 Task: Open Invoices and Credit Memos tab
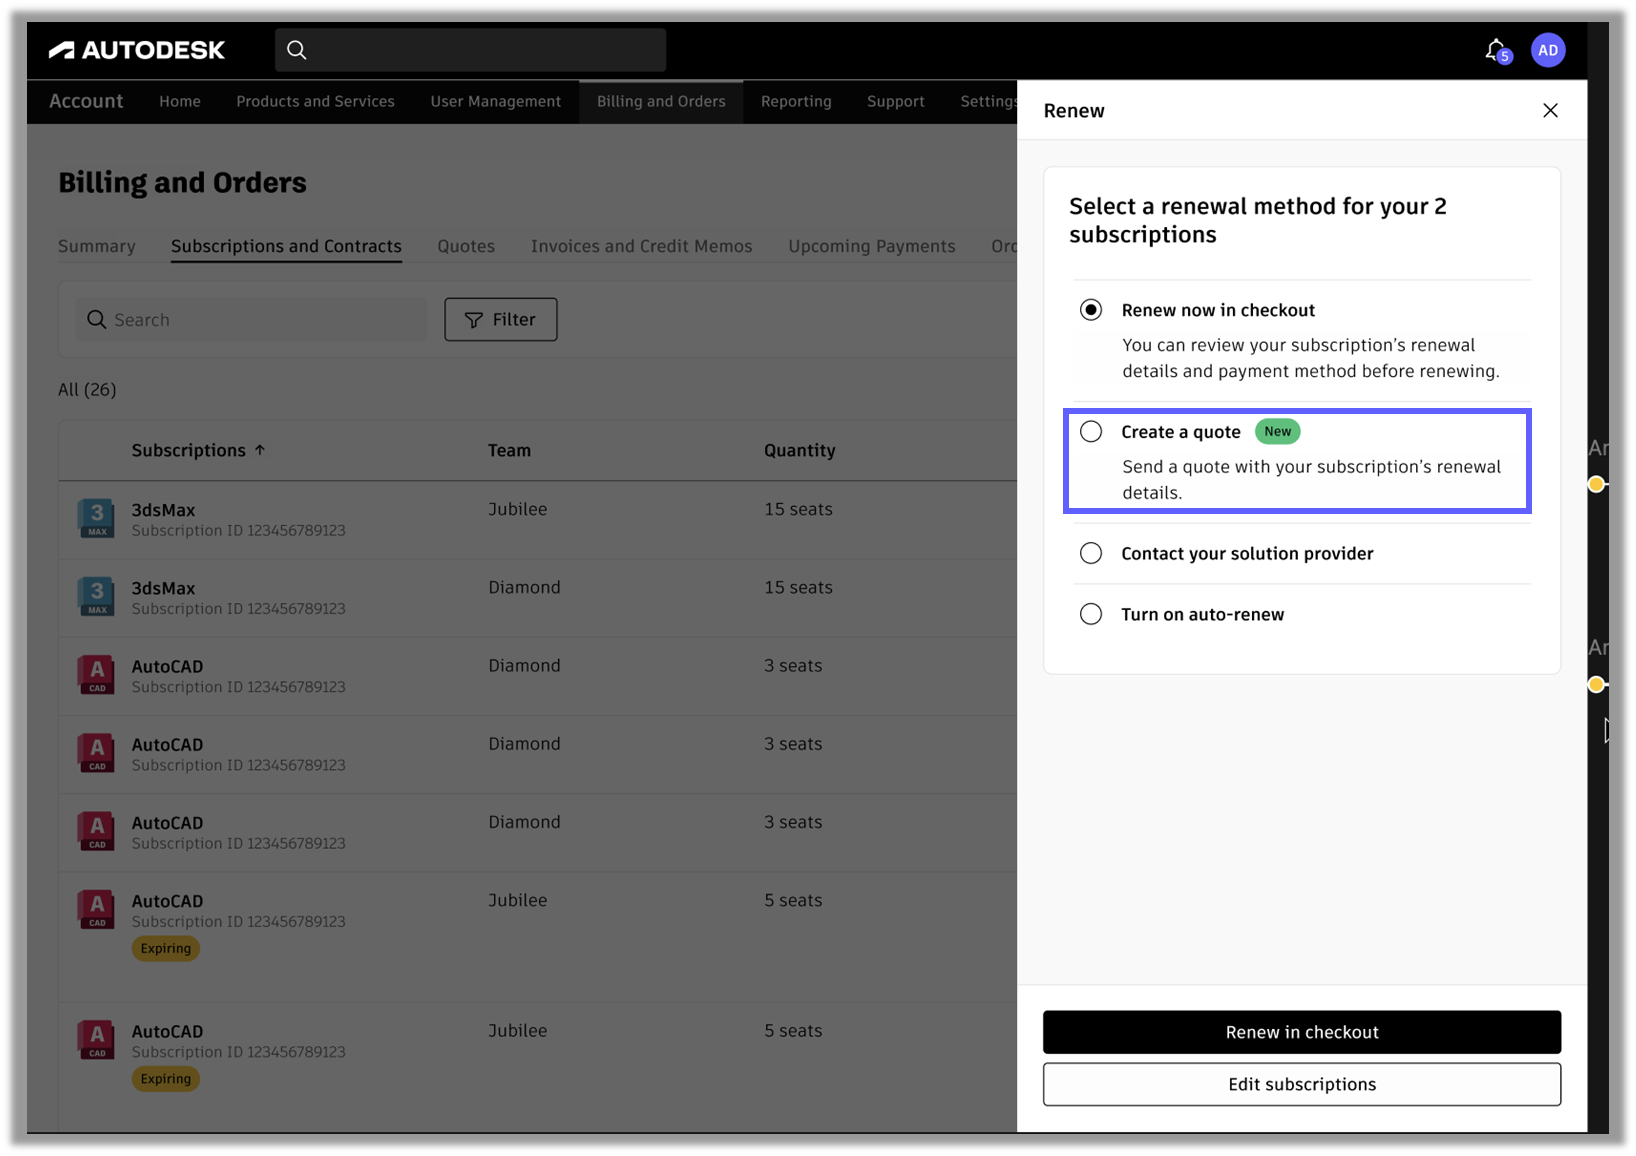tap(641, 246)
